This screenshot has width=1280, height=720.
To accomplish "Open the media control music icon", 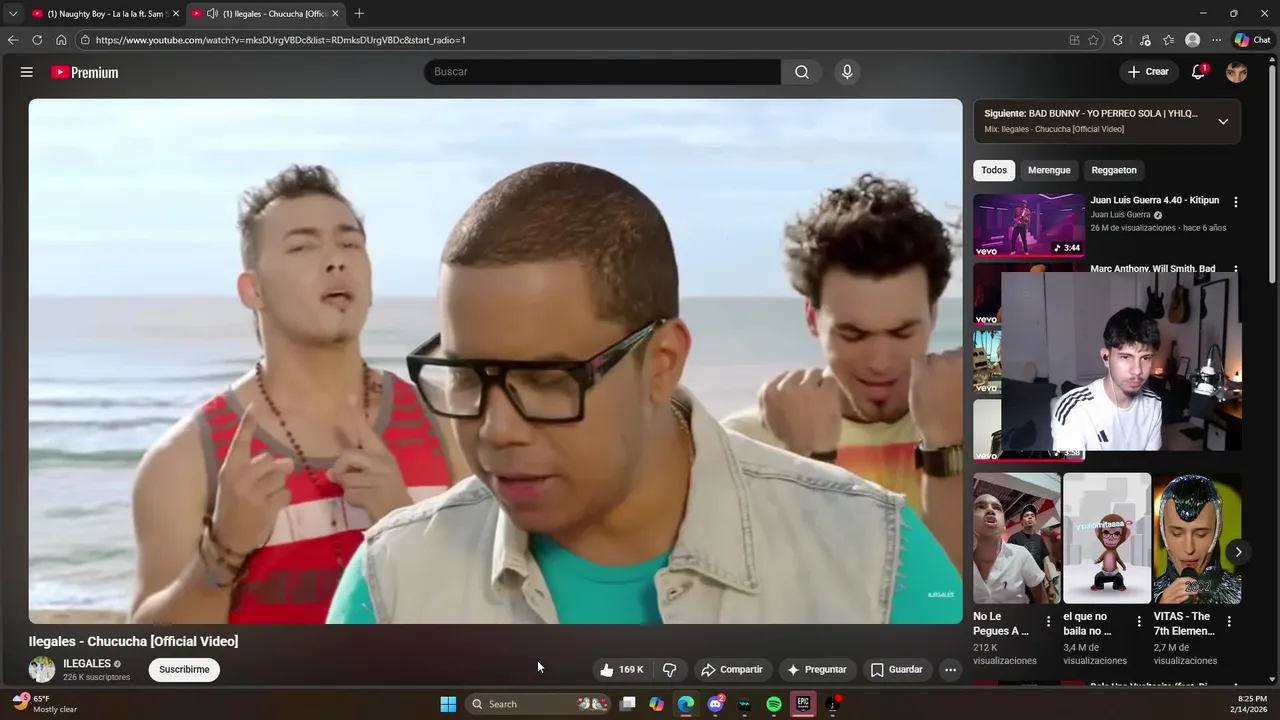I will click(x=1145, y=40).
